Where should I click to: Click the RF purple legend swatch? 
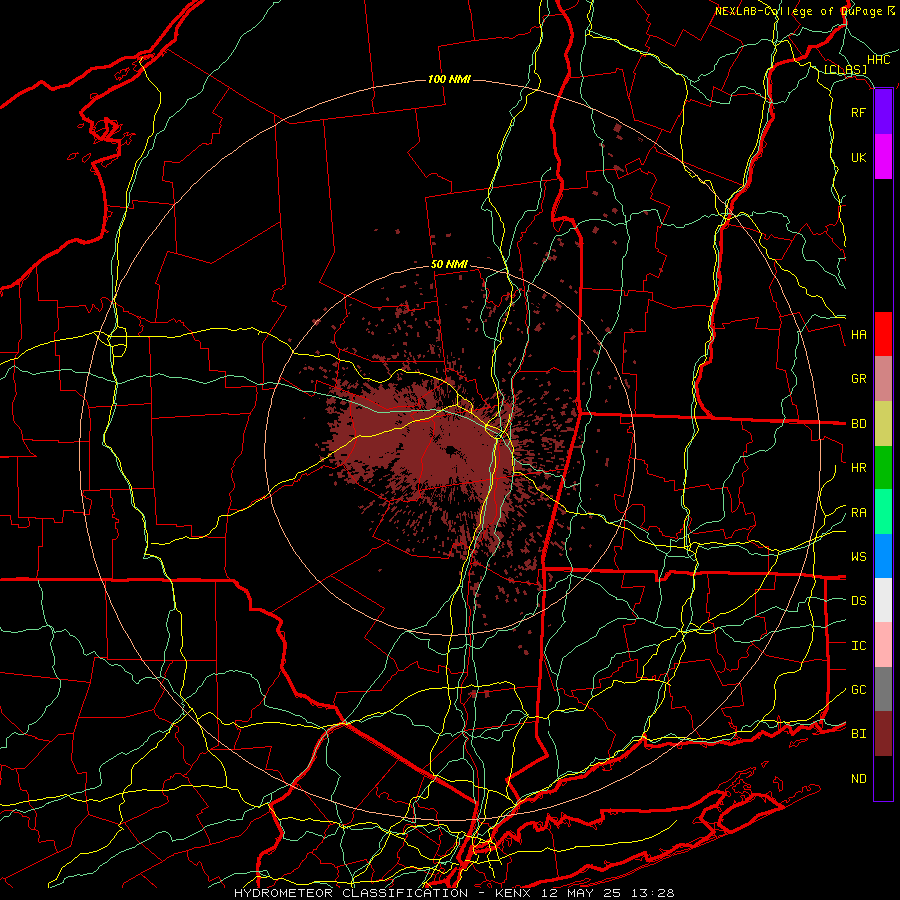883,112
